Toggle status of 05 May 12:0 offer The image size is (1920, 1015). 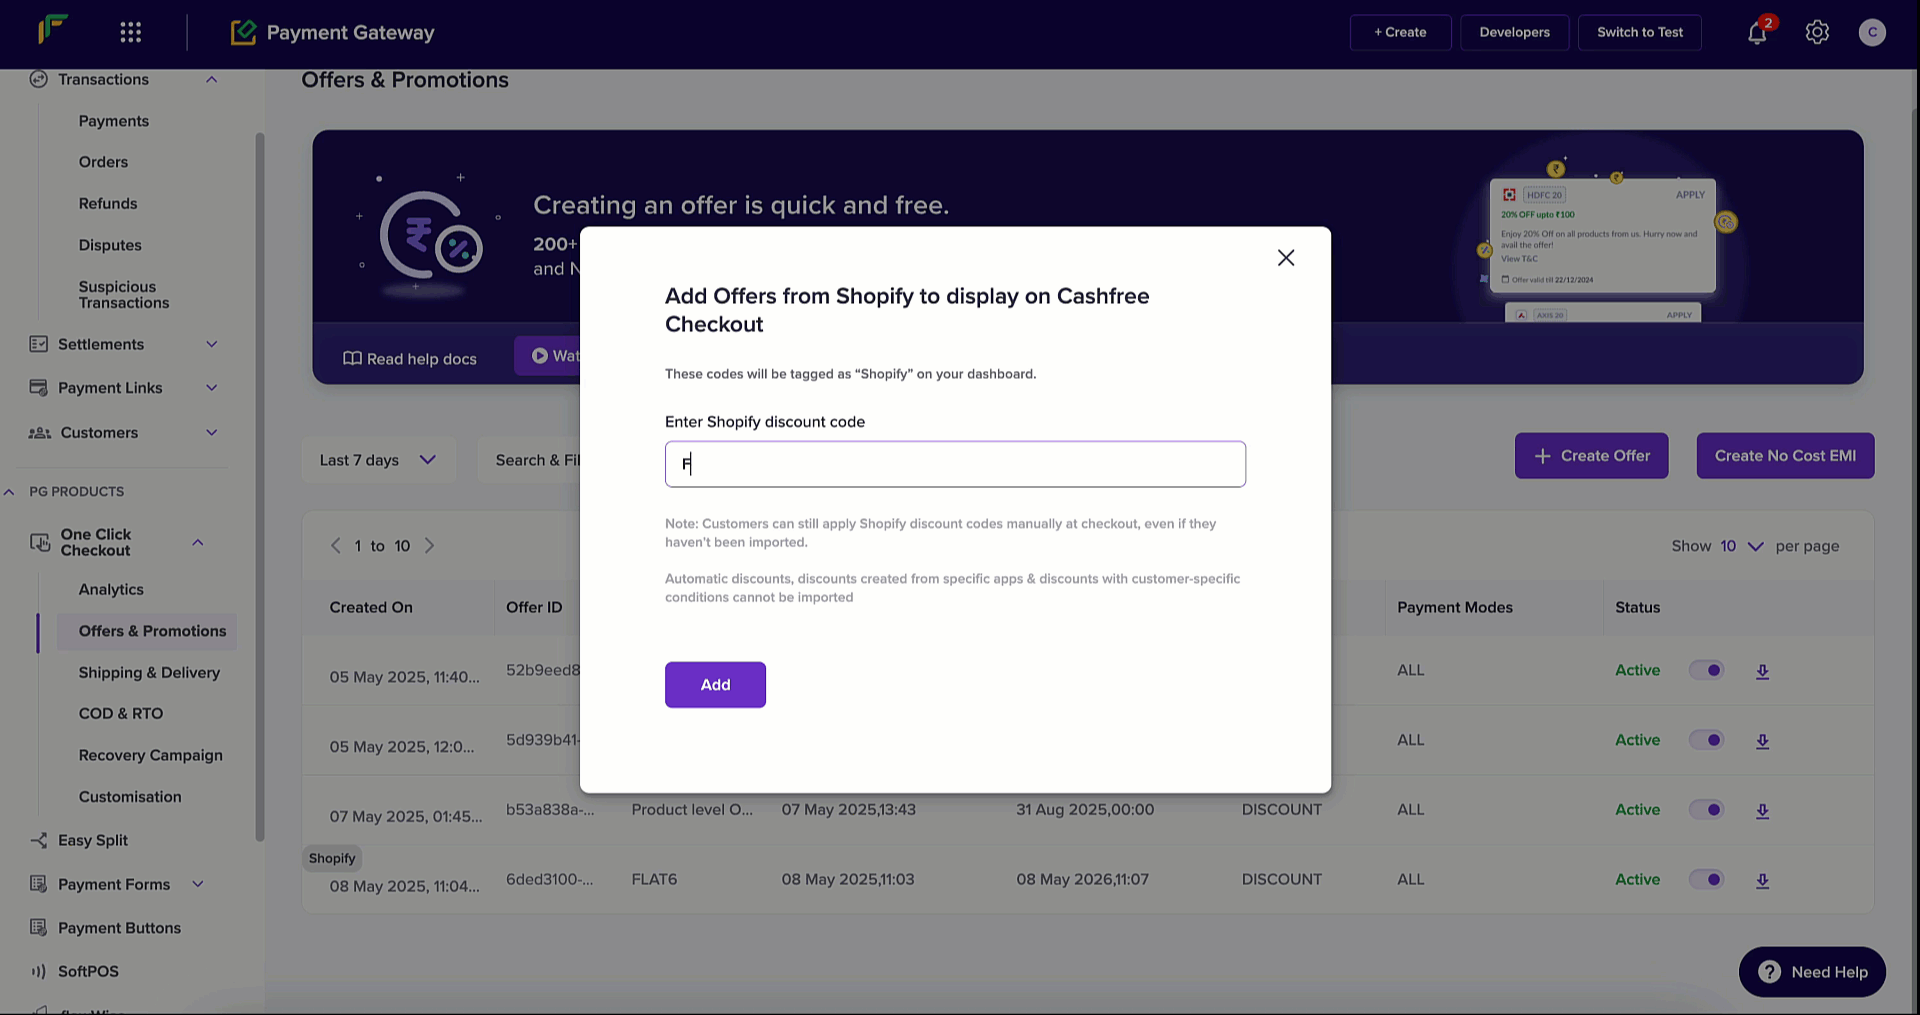pyautogui.click(x=1707, y=740)
